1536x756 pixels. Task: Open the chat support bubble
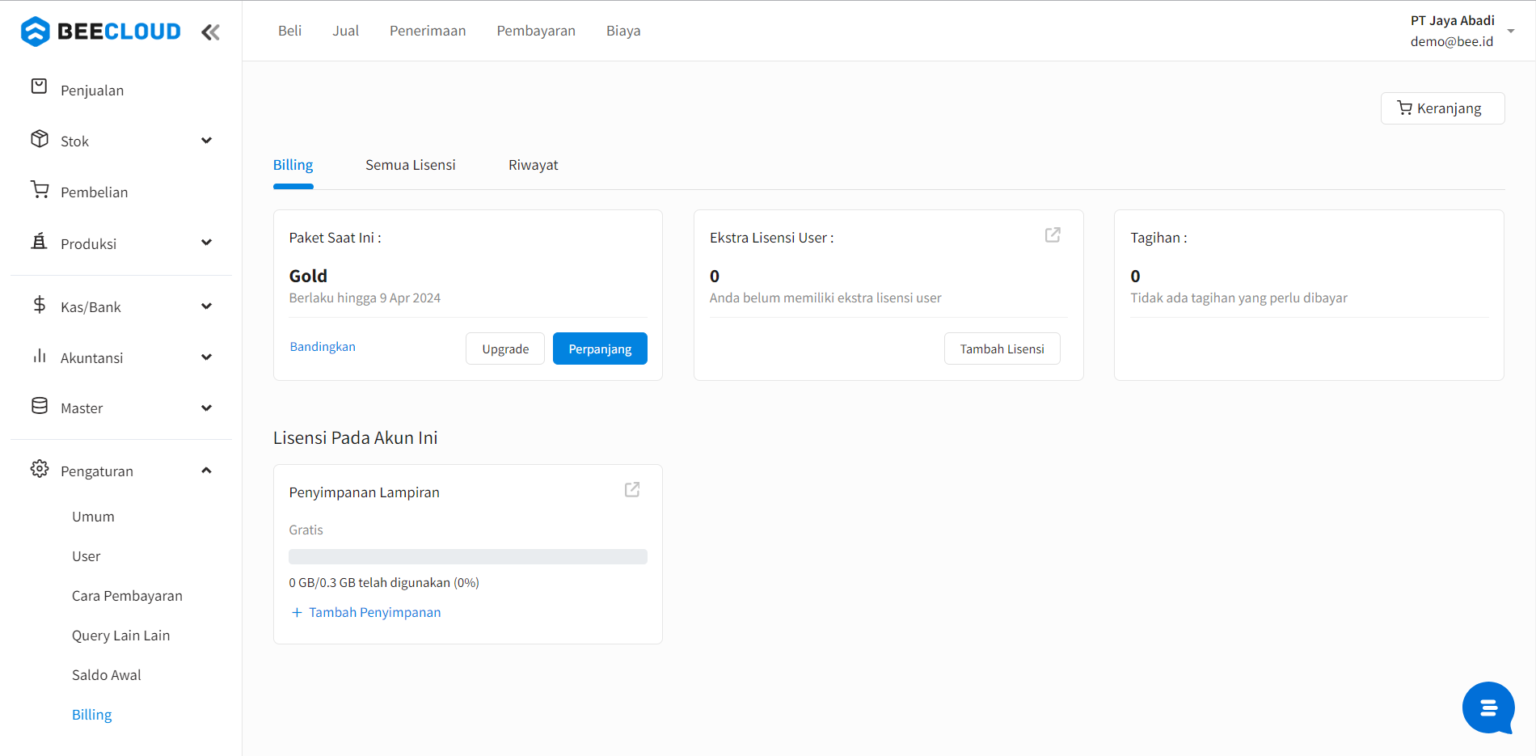click(x=1488, y=707)
